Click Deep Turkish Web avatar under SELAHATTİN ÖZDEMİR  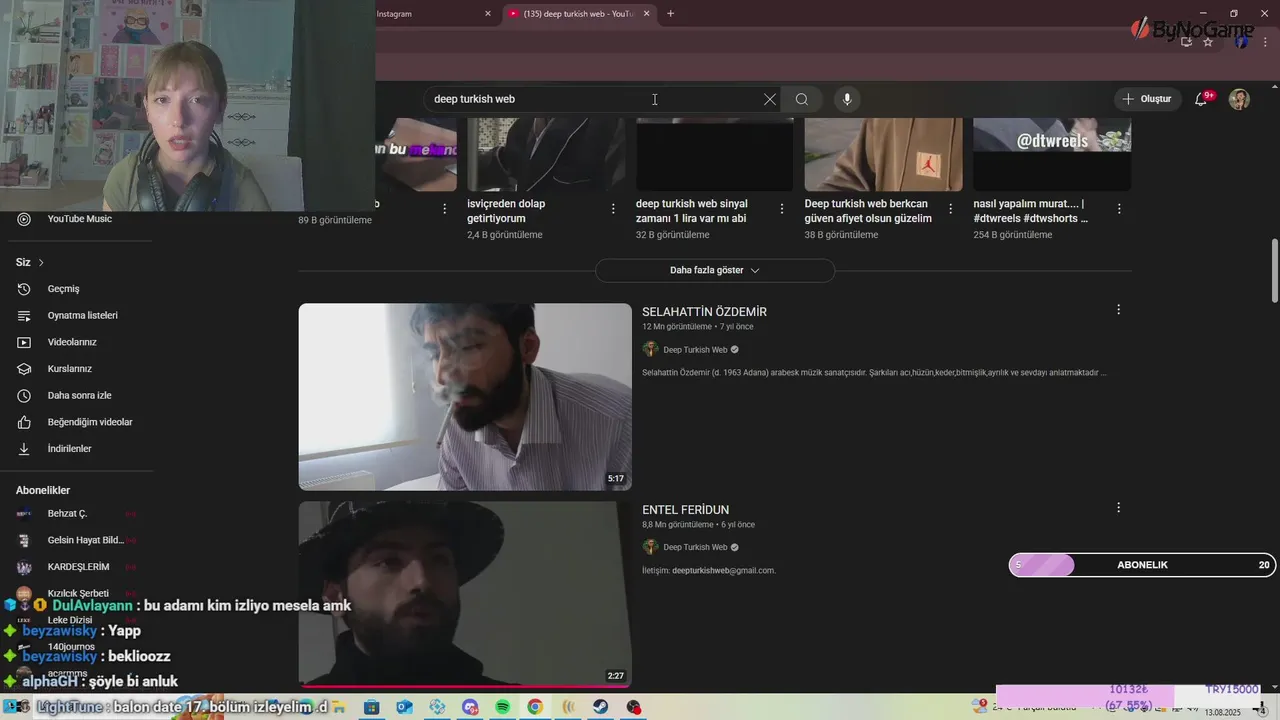650,349
